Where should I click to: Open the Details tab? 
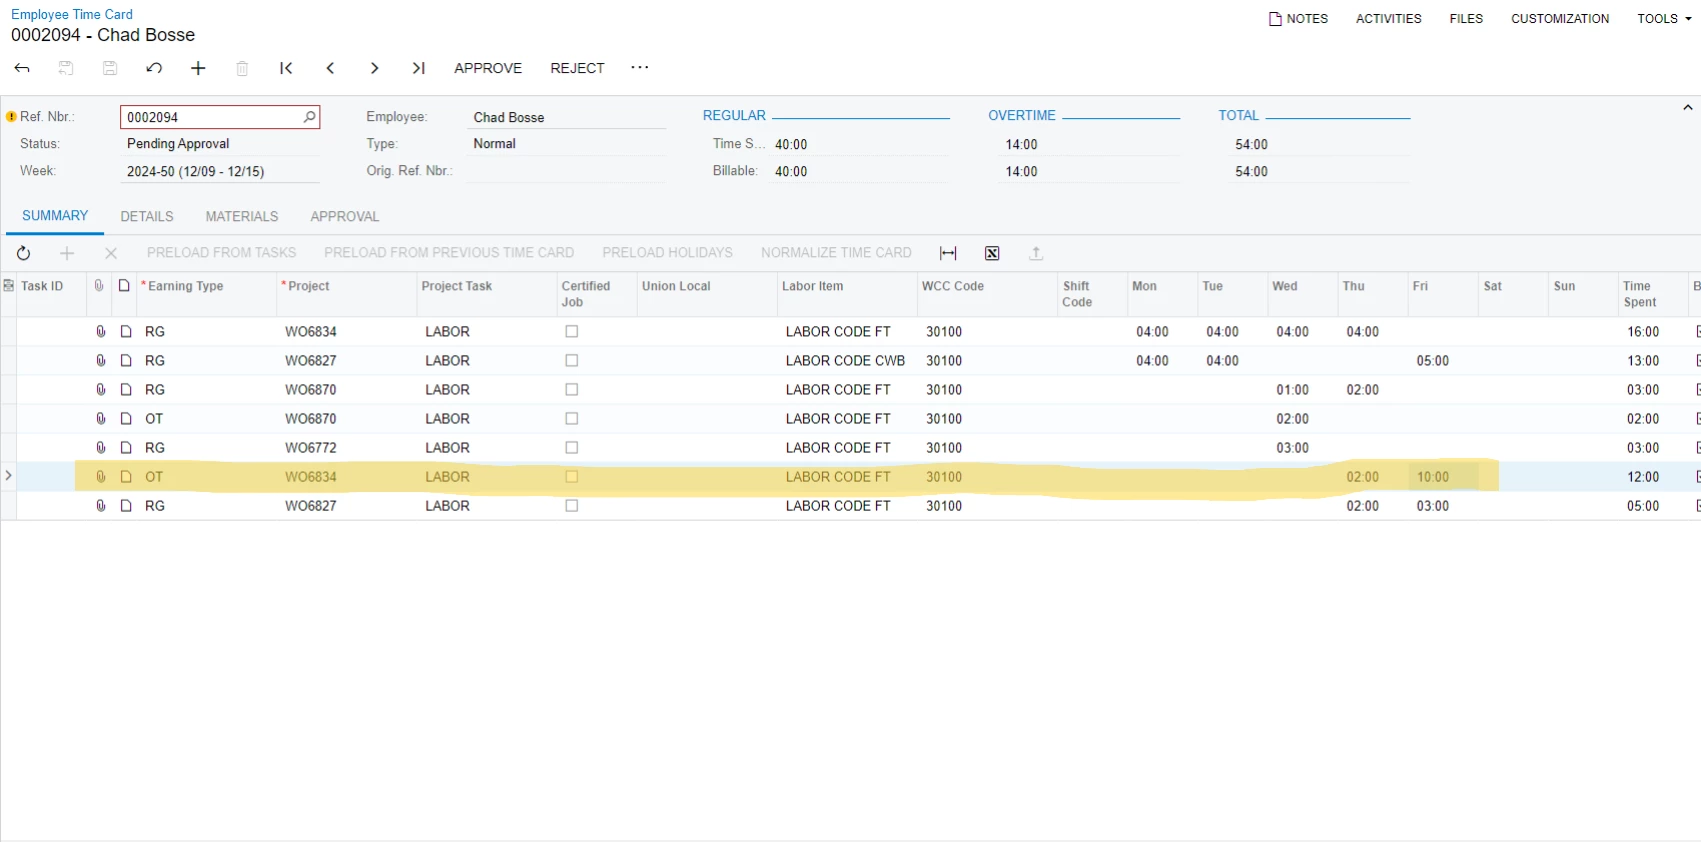tap(147, 216)
